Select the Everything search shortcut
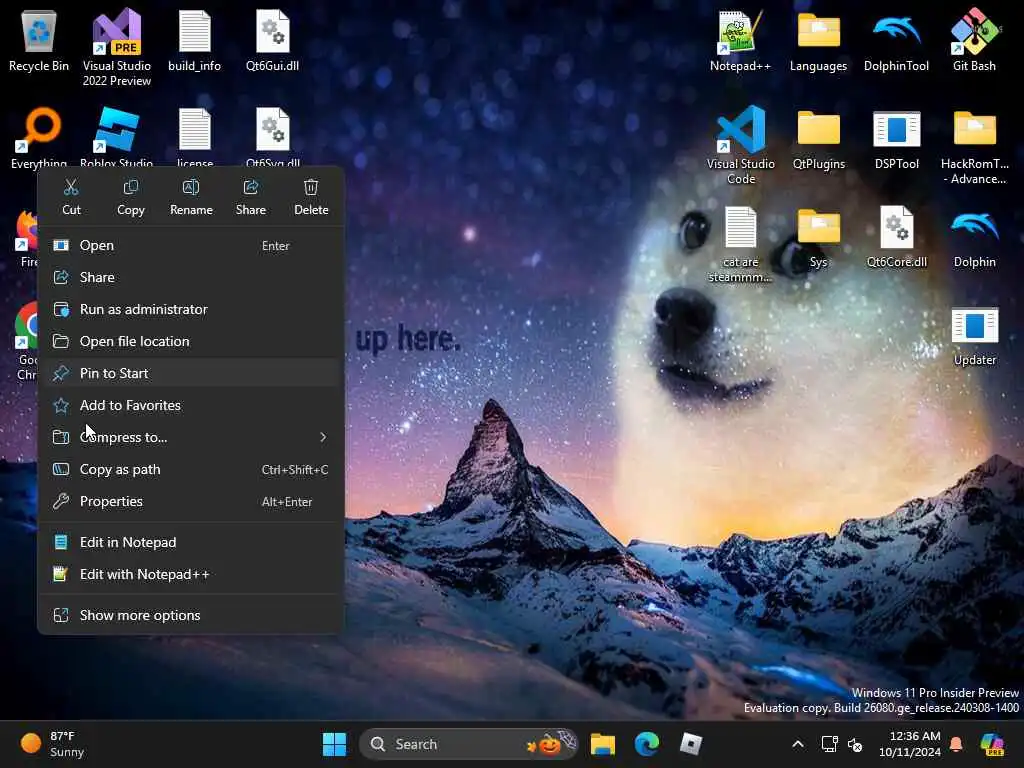This screenshot has height=768, width=1024. coord(39,137)
